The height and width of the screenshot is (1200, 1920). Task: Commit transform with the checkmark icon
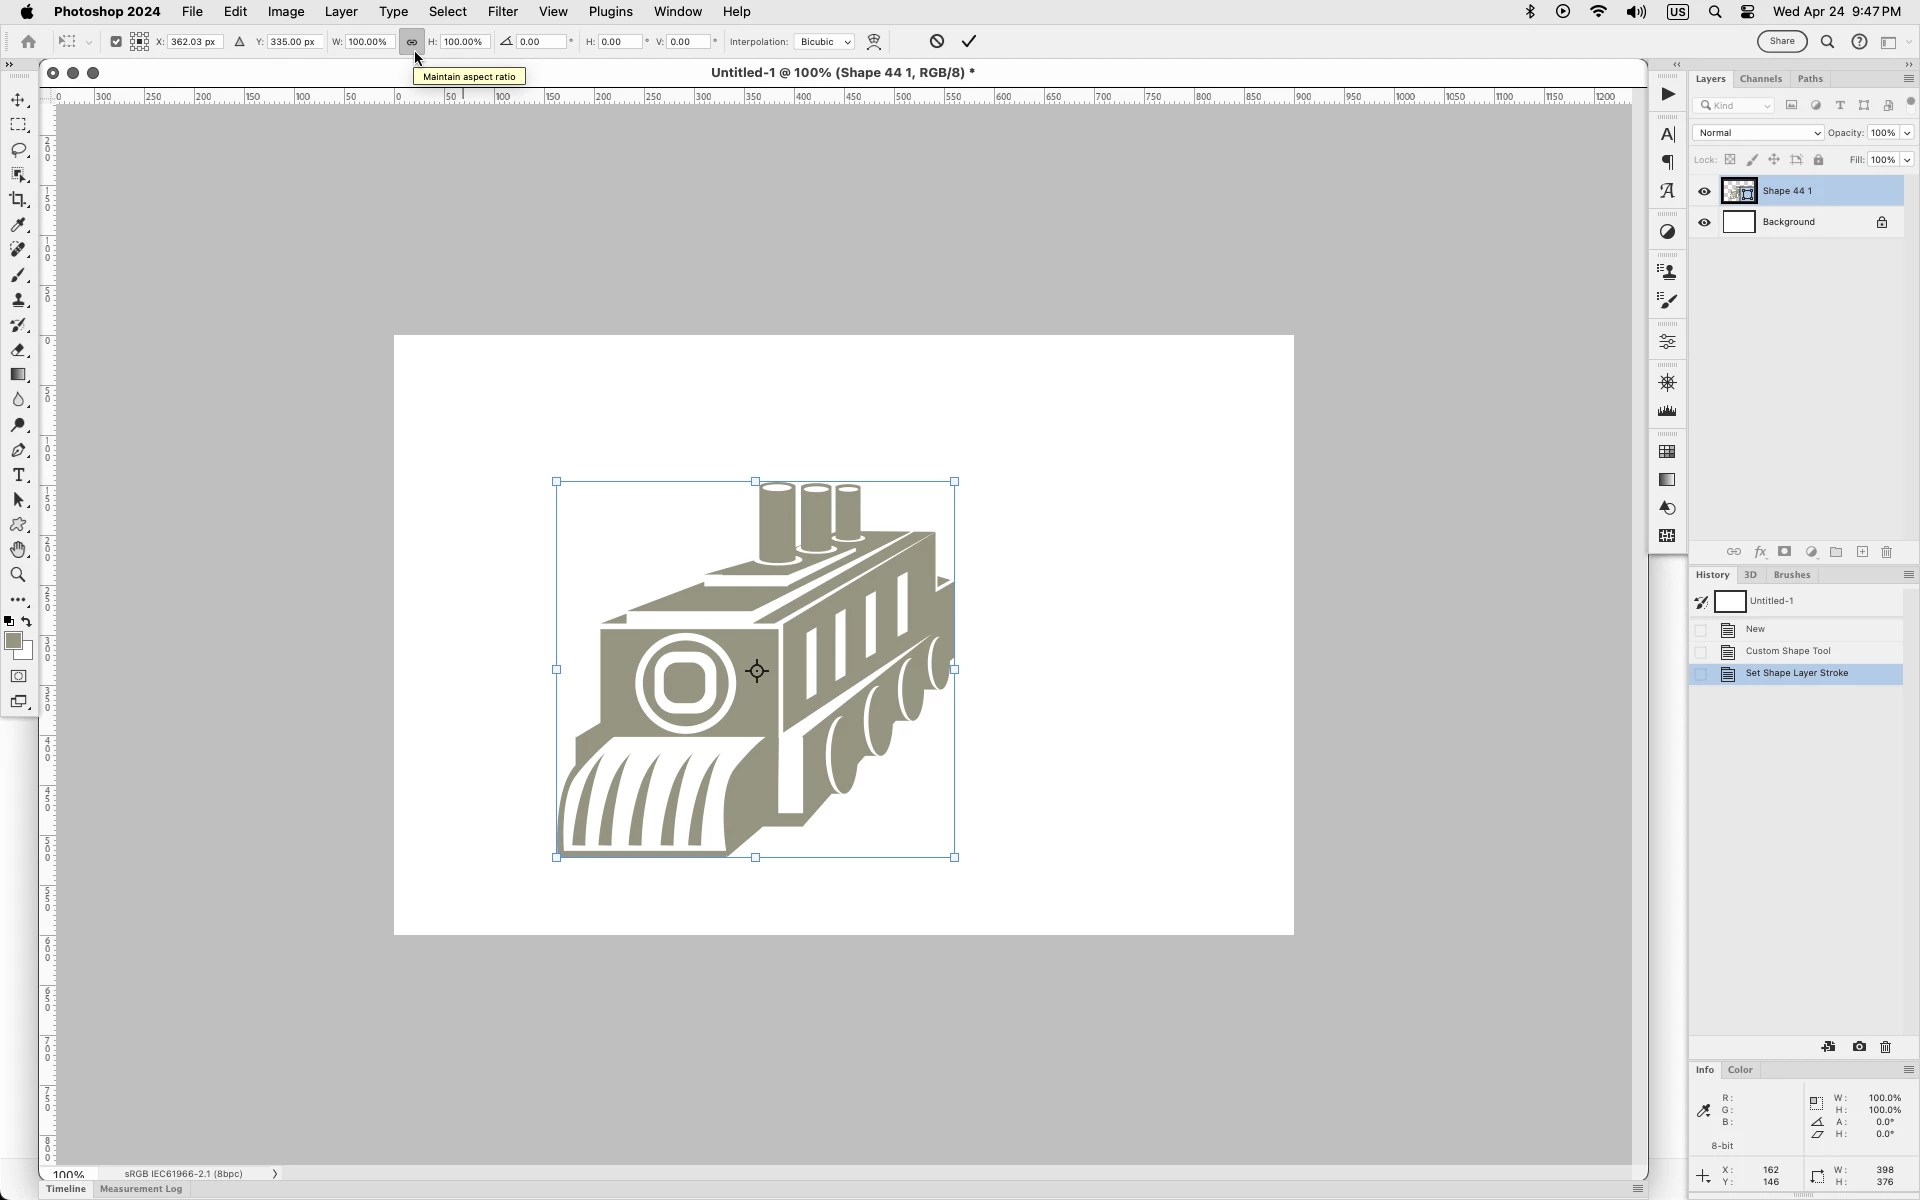click(969, 41)
